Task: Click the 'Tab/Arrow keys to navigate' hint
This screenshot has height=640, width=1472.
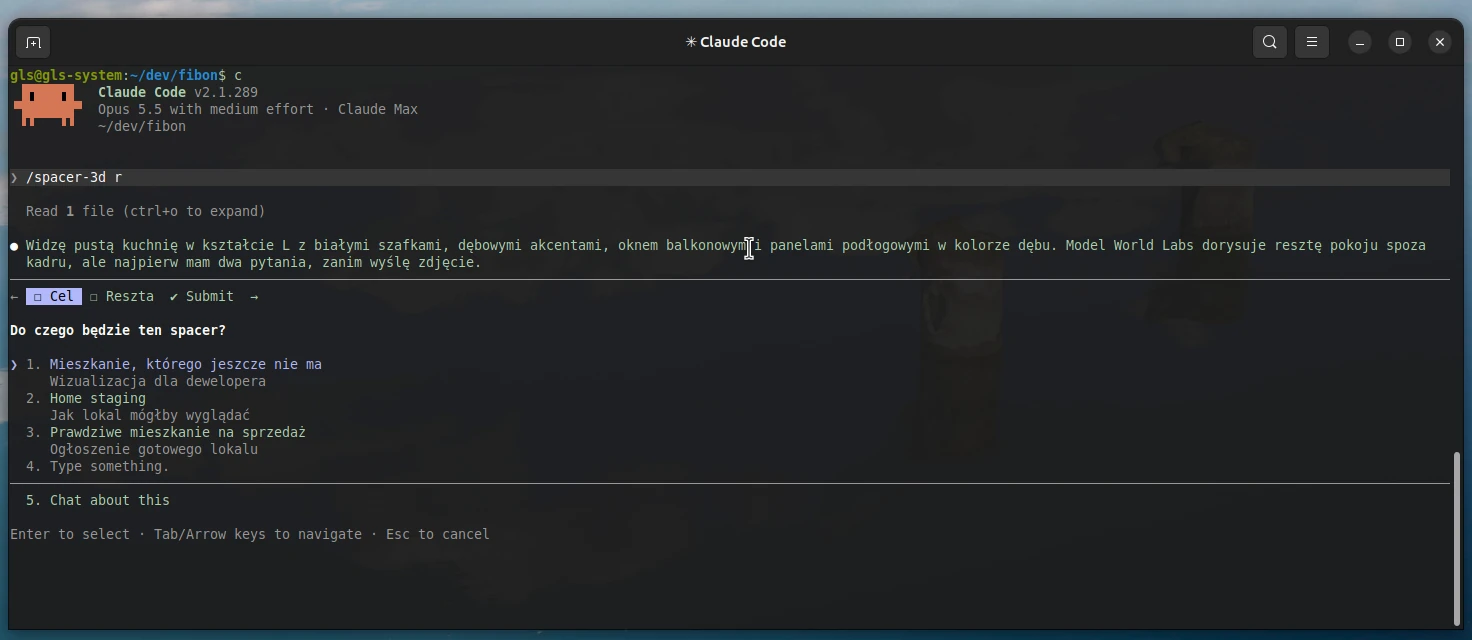Action: 258,535
